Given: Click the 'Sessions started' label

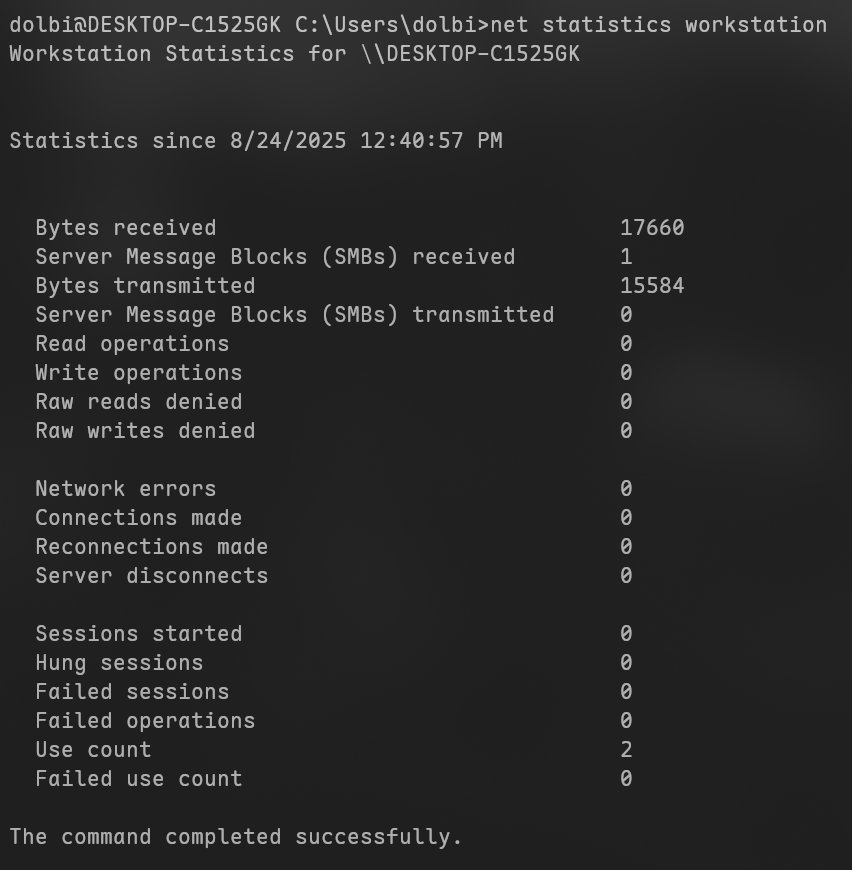Looking at the screenshot, I should [139, 634].
